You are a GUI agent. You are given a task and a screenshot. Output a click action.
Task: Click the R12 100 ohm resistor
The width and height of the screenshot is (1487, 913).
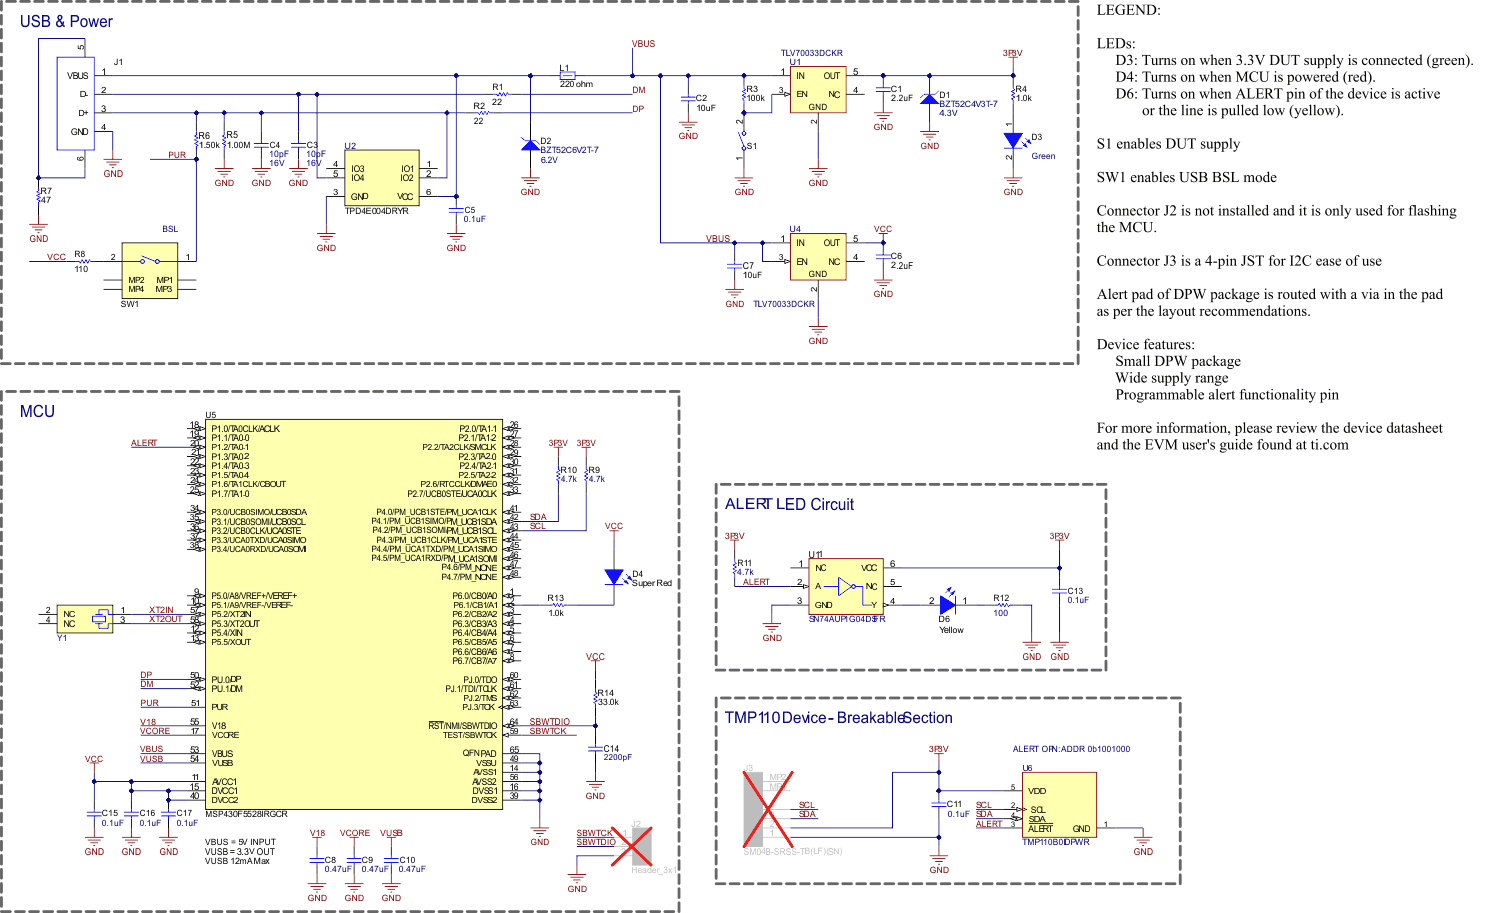[1002, 606]
